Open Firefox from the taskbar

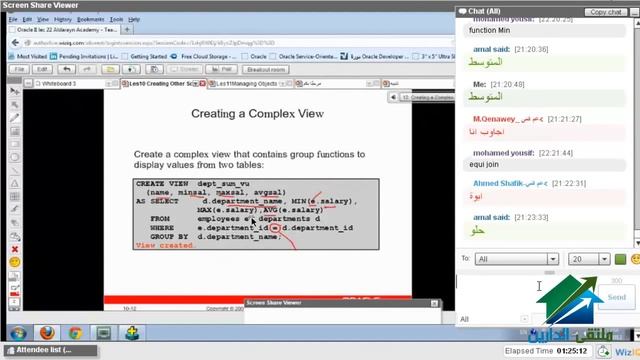pyautogui.click(x=47, y=333)
